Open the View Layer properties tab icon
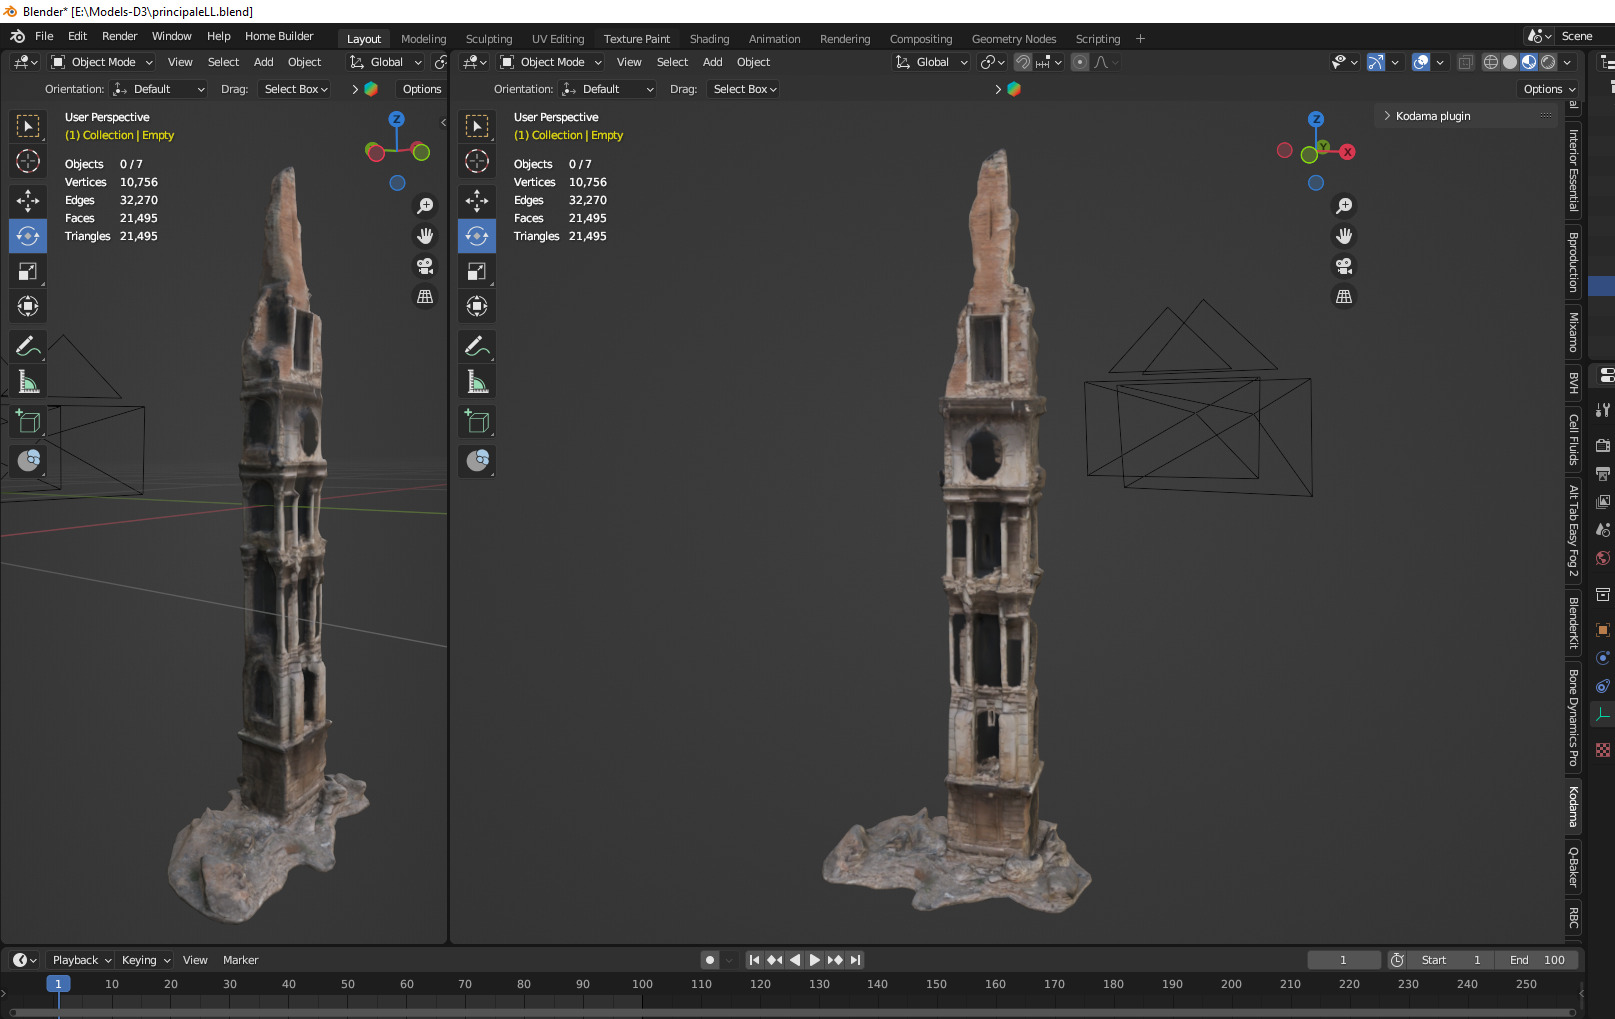Image resolution: width=1615 pixels, height=1019 pixels. click(1603, 501)
